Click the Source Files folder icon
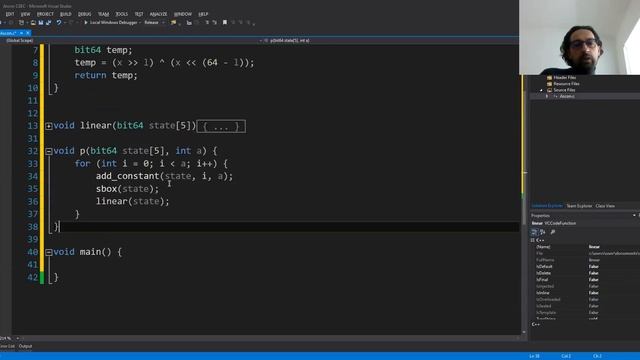The image size is (640, 360). (549, 90)
